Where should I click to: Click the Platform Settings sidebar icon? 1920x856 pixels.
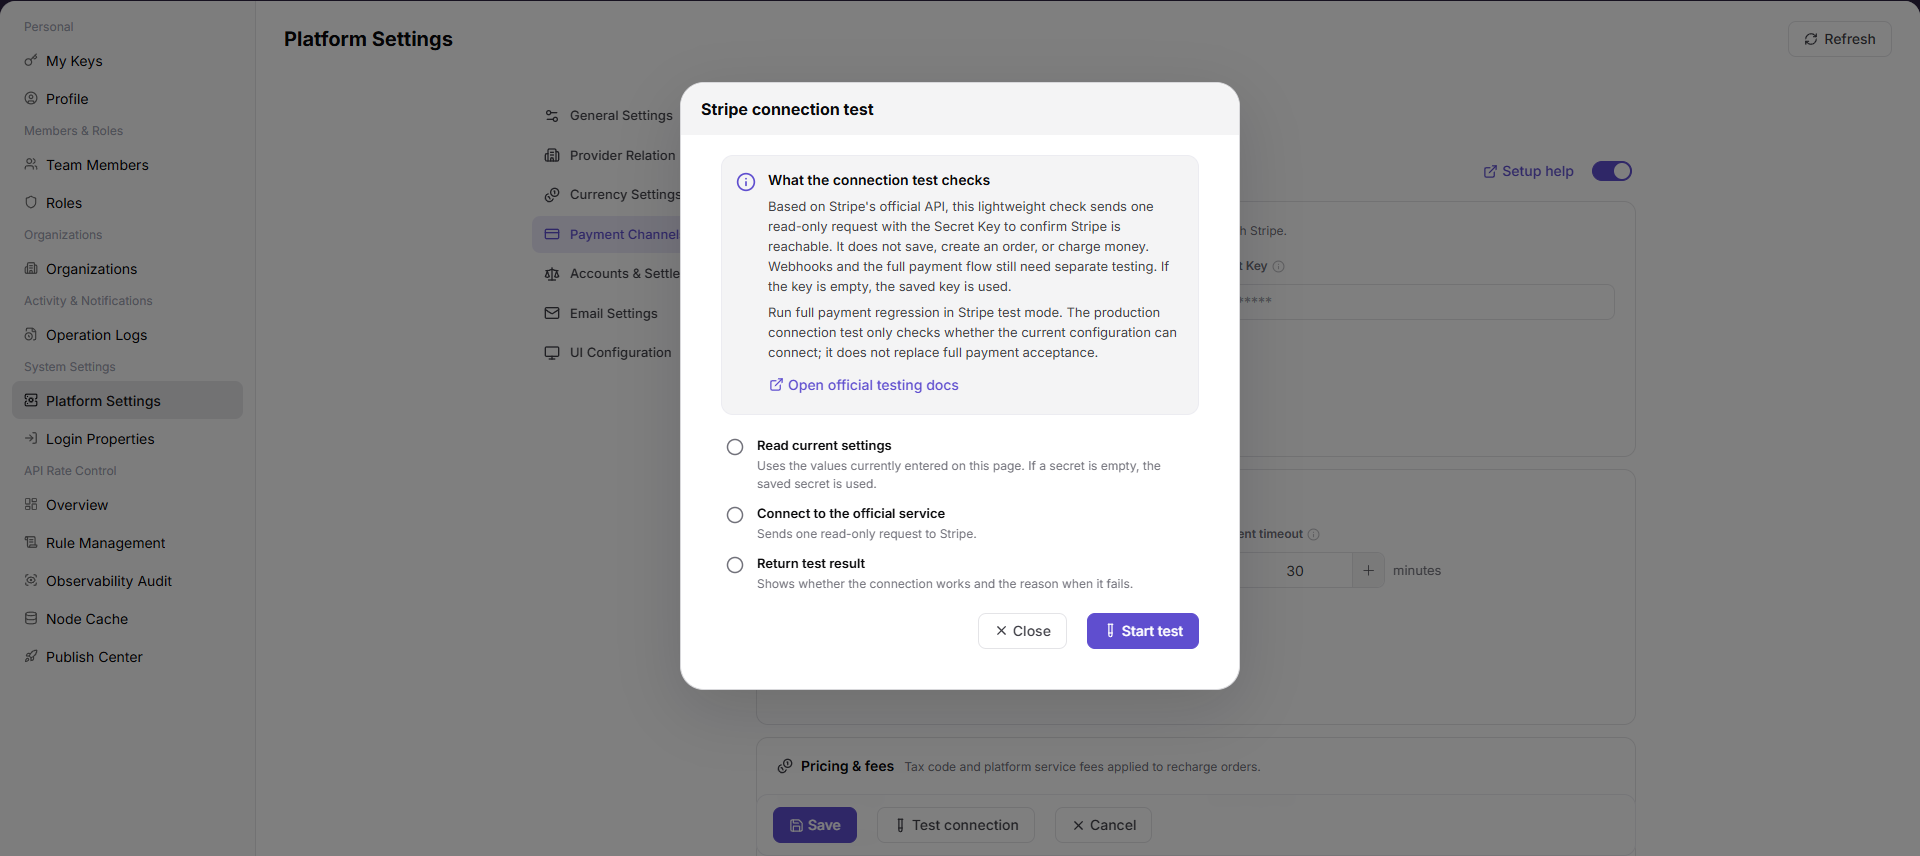(x=31, y=401)
